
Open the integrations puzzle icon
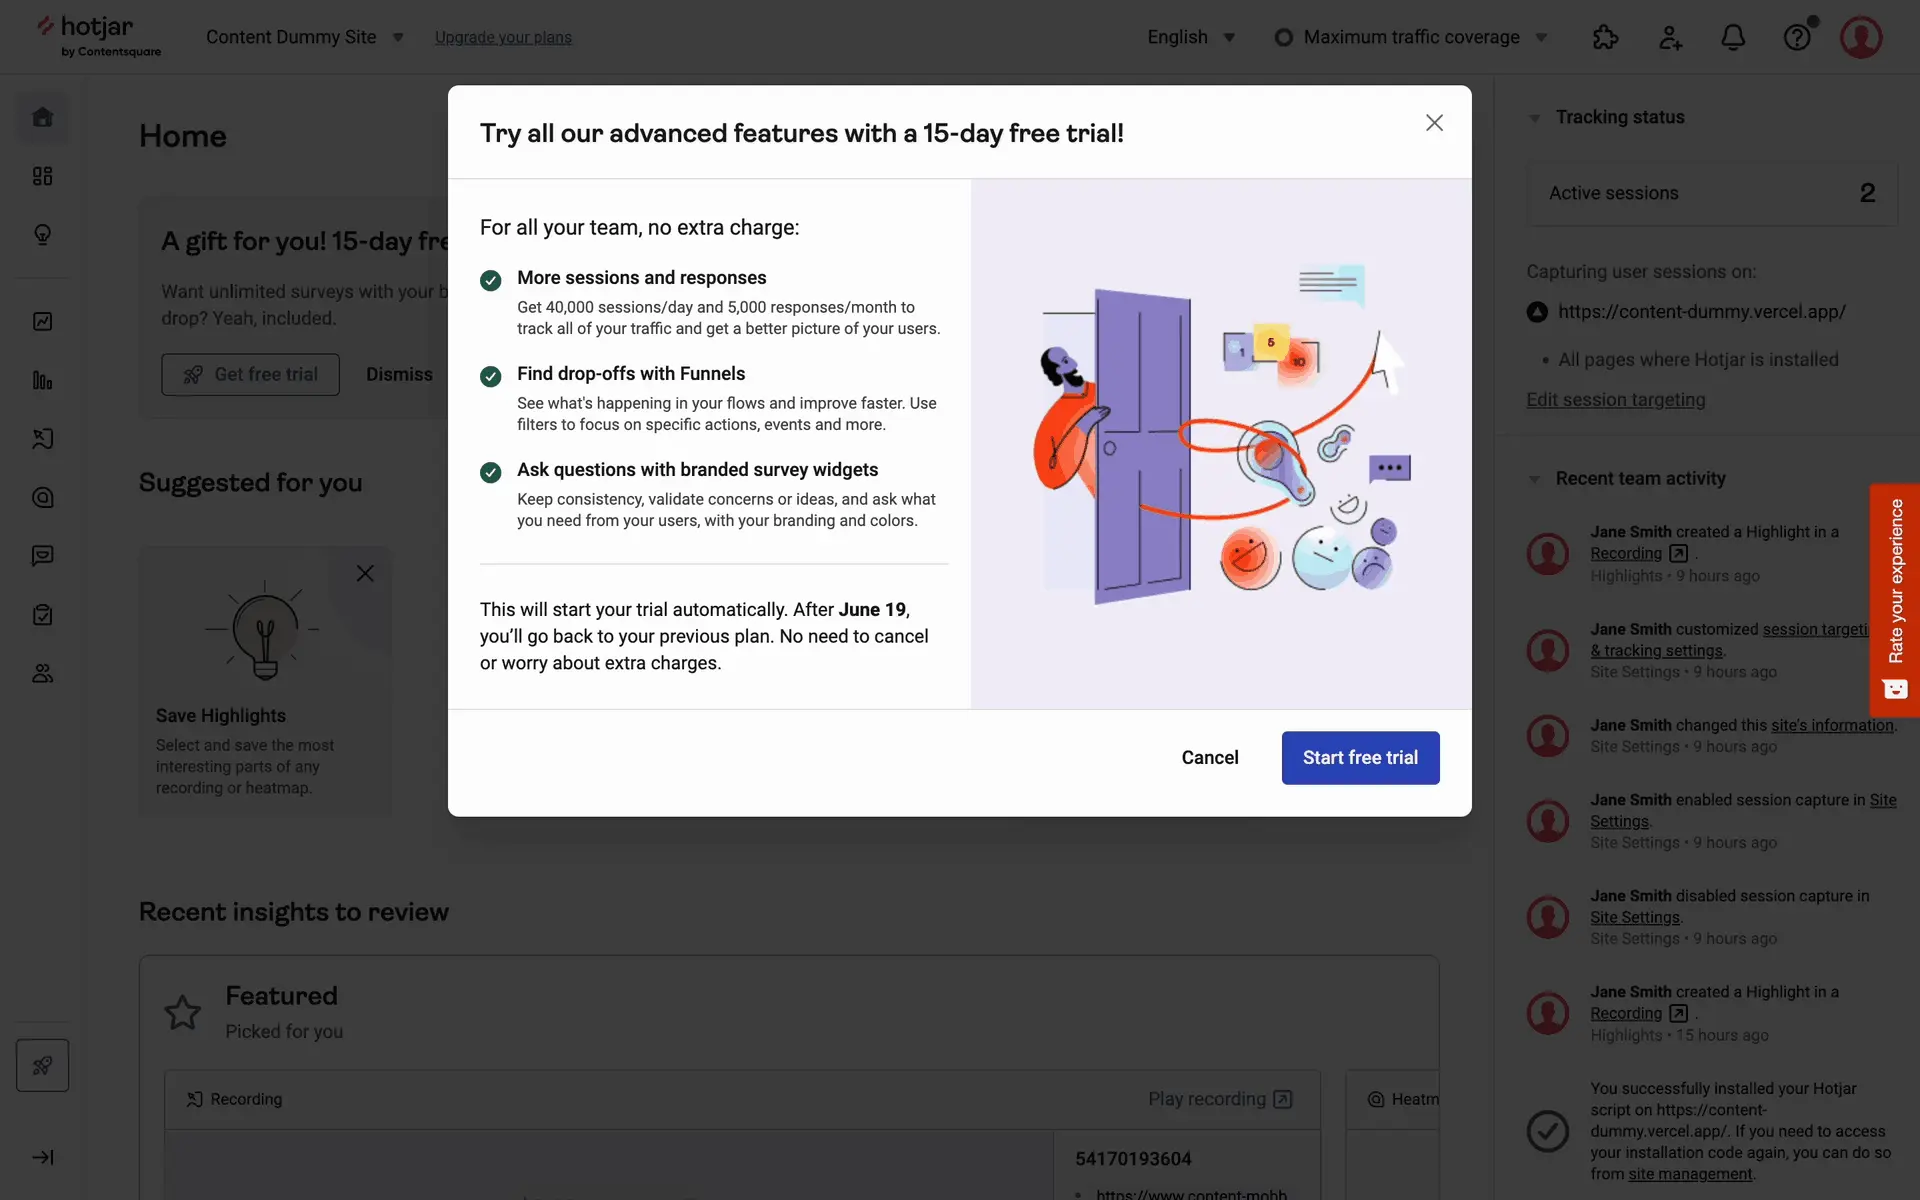(1605, 37)
